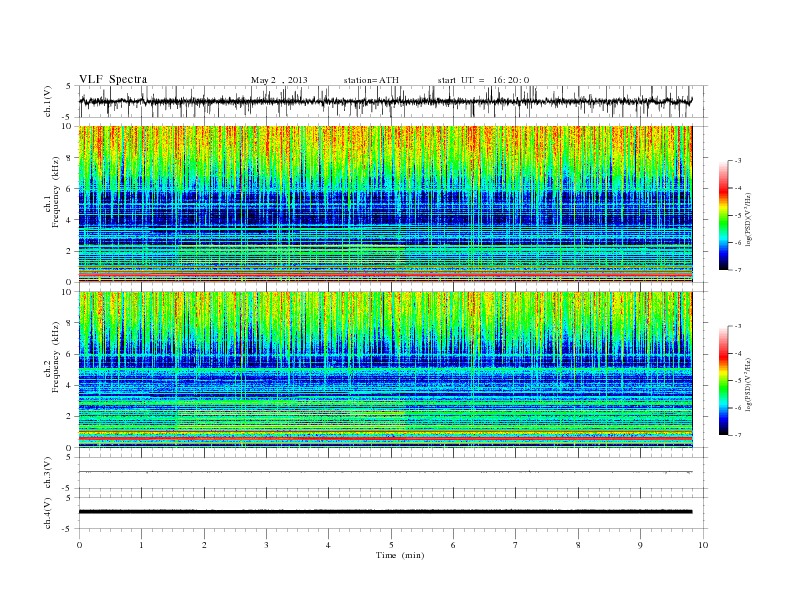Click inside the ch.1 frequency spectrogram
Image resolution: width=792 pixels, height=612 pixels.
click(x=385, y=204)
